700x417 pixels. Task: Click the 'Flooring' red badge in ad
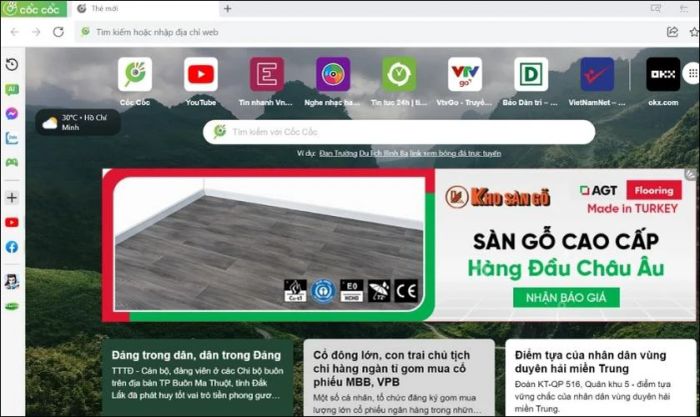654,191
